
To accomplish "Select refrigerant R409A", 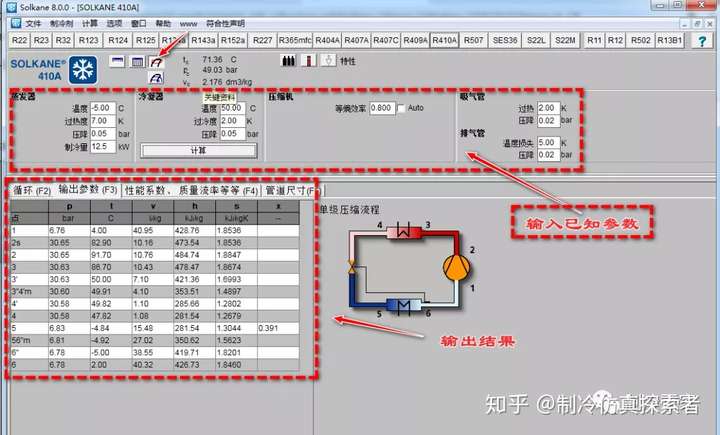I will click(x=415, y=40).
